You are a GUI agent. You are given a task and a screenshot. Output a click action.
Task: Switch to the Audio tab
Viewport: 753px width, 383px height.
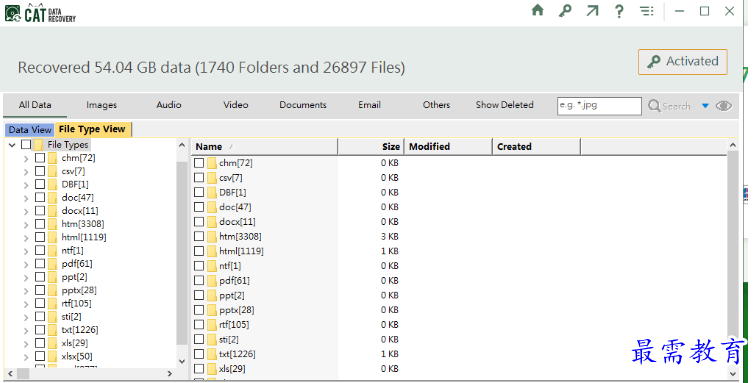pyautogui.click(x=169, y=105)
